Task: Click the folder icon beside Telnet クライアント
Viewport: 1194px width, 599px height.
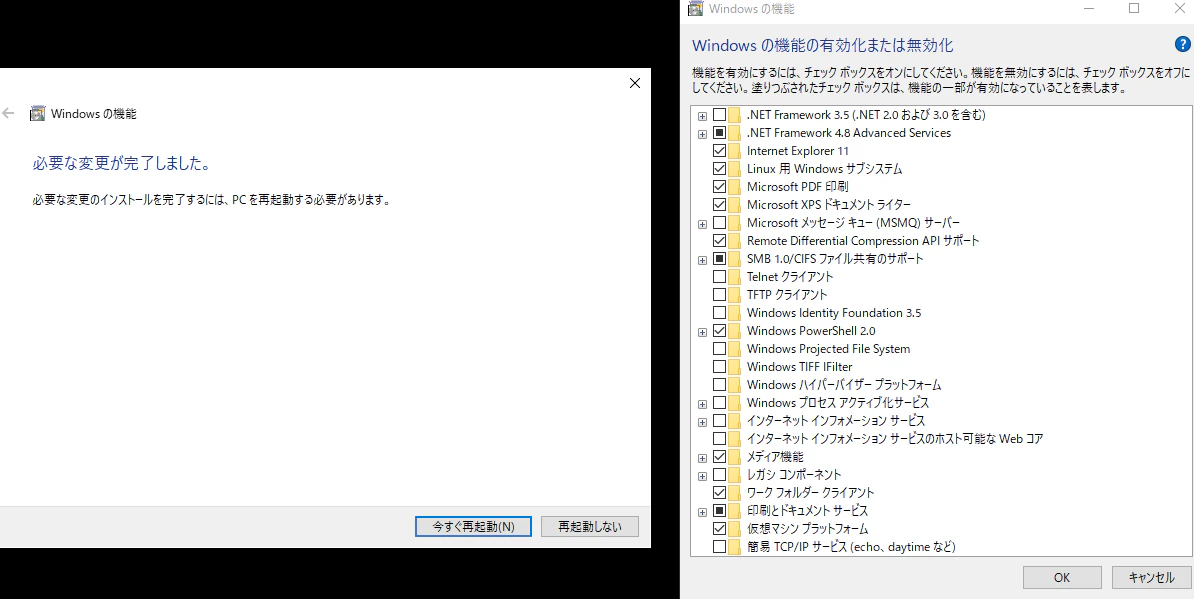Action: (734, 277)
